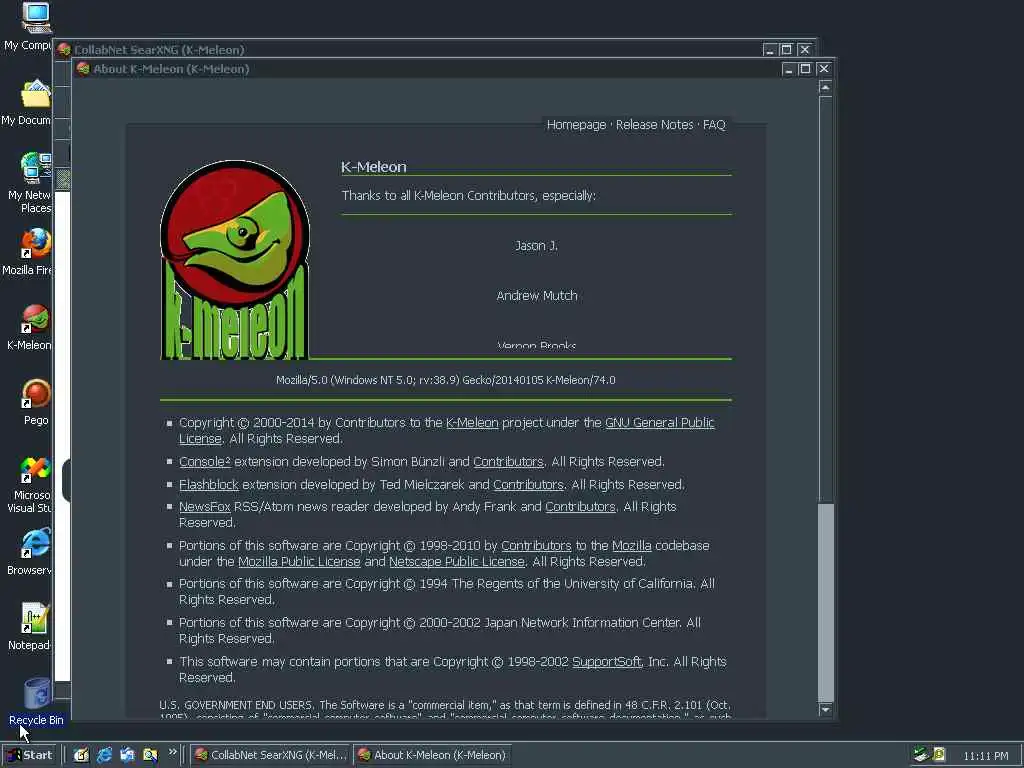
Task: Select Microsoft Visual Studio desktop shortcut
Action: (x=35, y=469)
